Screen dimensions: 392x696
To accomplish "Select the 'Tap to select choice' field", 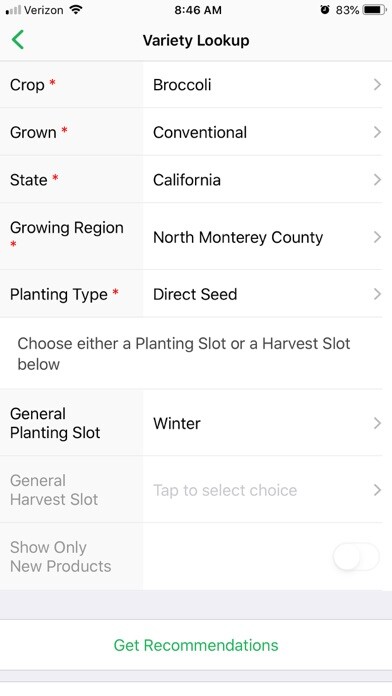I will point(225,490).
